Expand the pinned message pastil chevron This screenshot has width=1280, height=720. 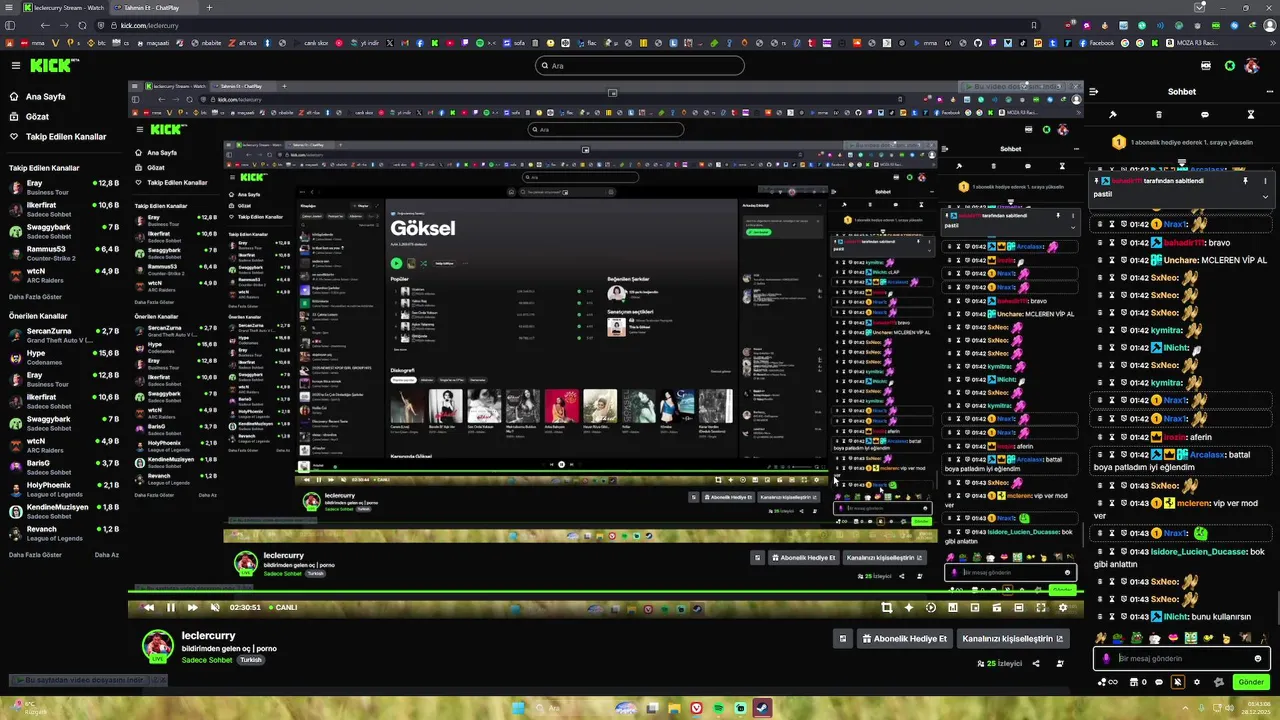pos(1265,196)
